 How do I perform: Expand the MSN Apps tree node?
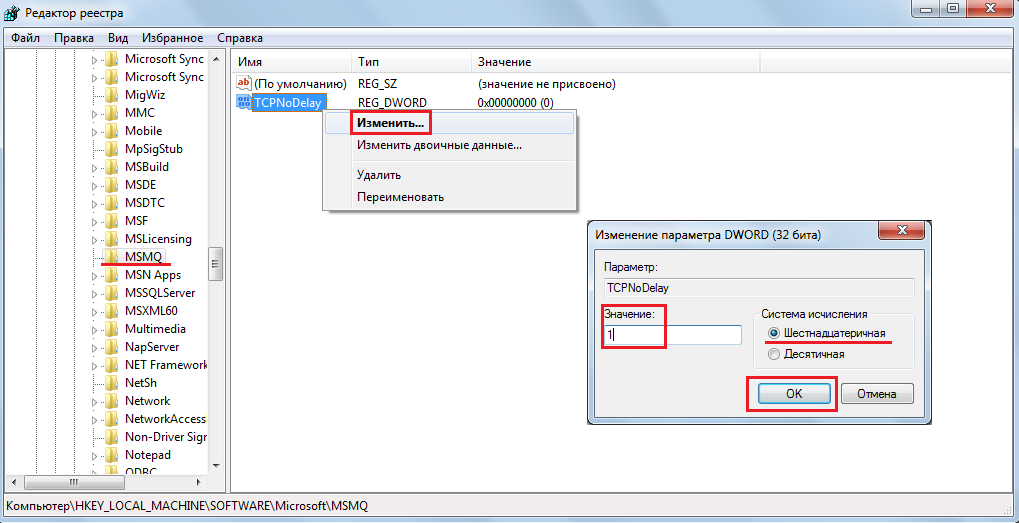[x=94, y=275]
